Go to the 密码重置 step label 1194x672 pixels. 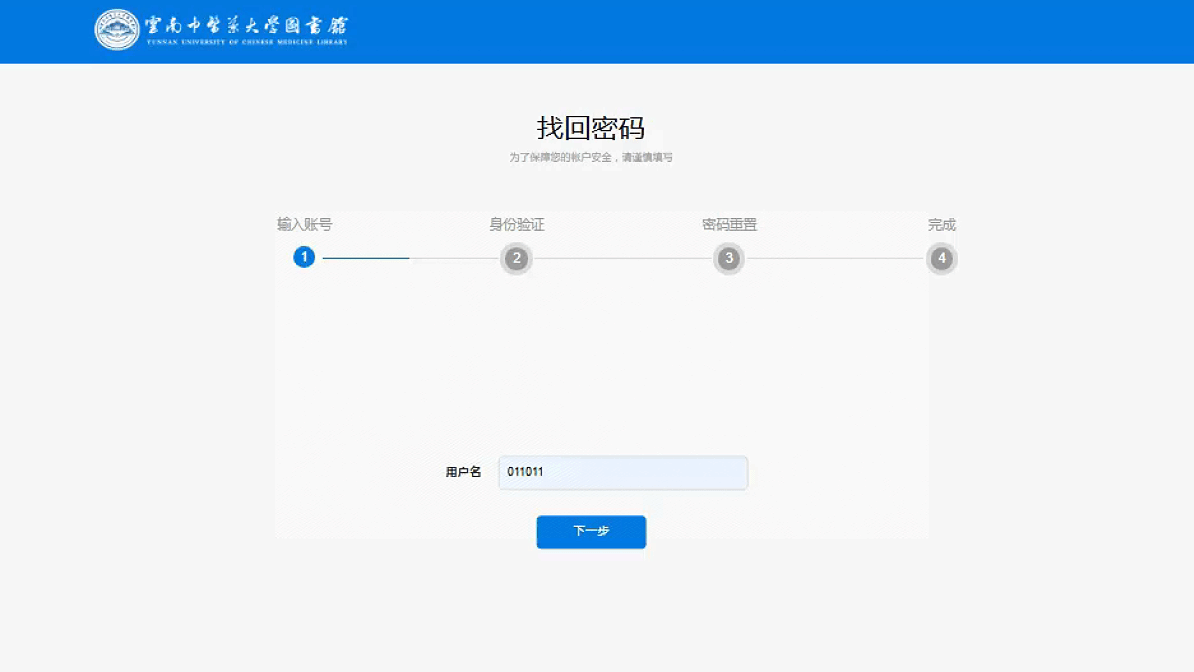click(x=729, y=225)
